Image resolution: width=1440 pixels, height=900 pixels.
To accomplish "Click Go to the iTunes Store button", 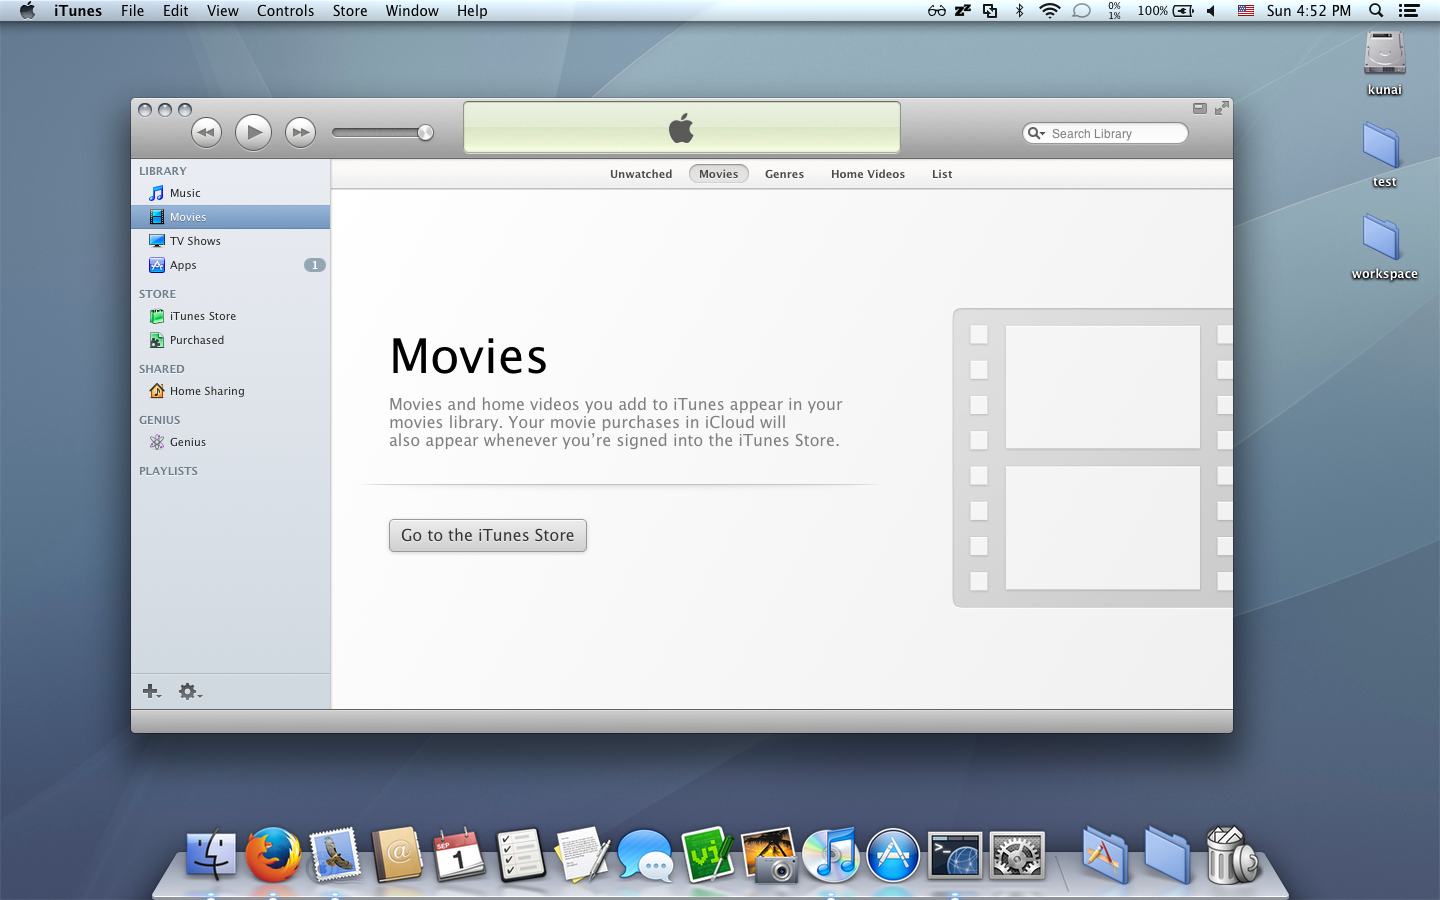I will point(488,535).
